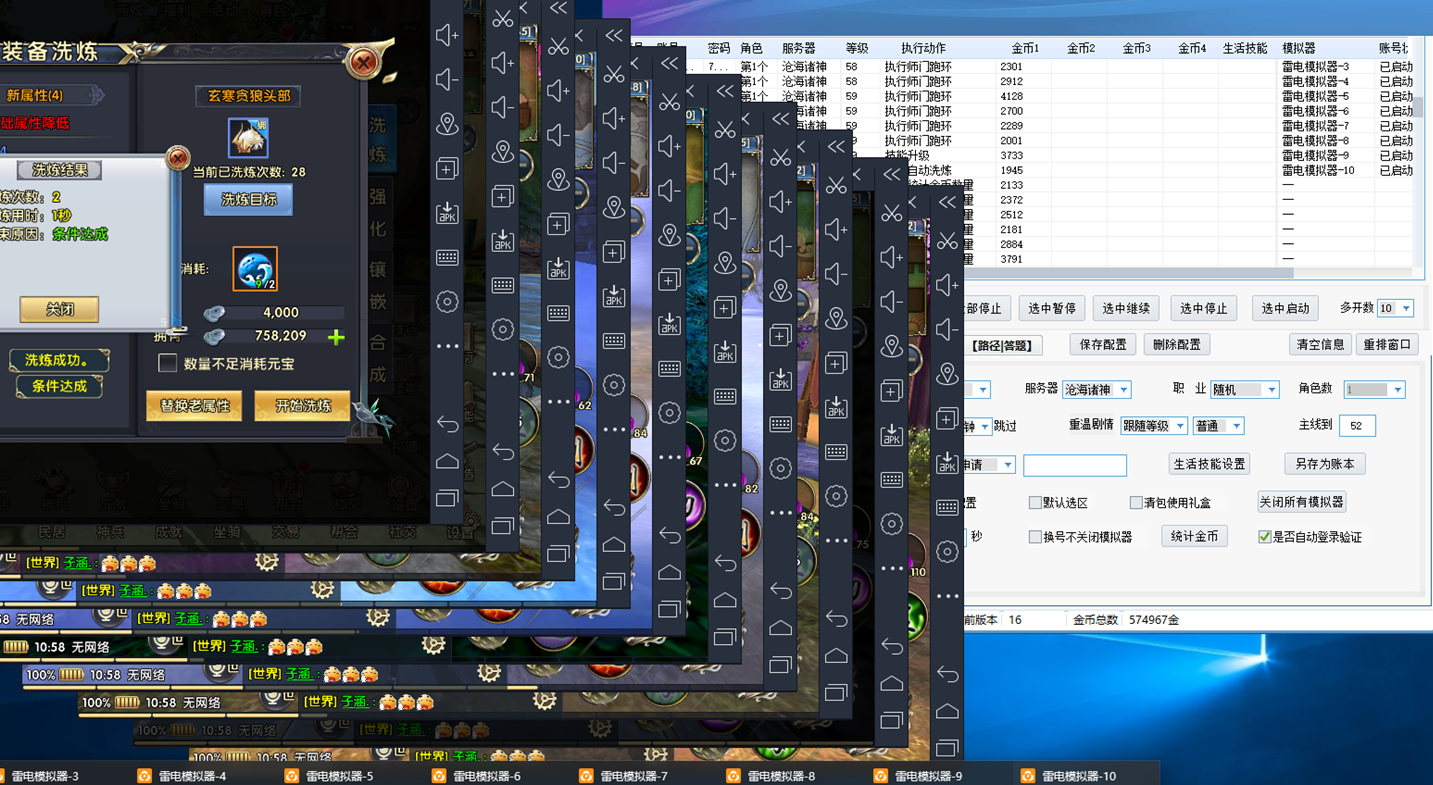Open the 角色数 dropdown

pyautogui.click(x=1375, y=389)
